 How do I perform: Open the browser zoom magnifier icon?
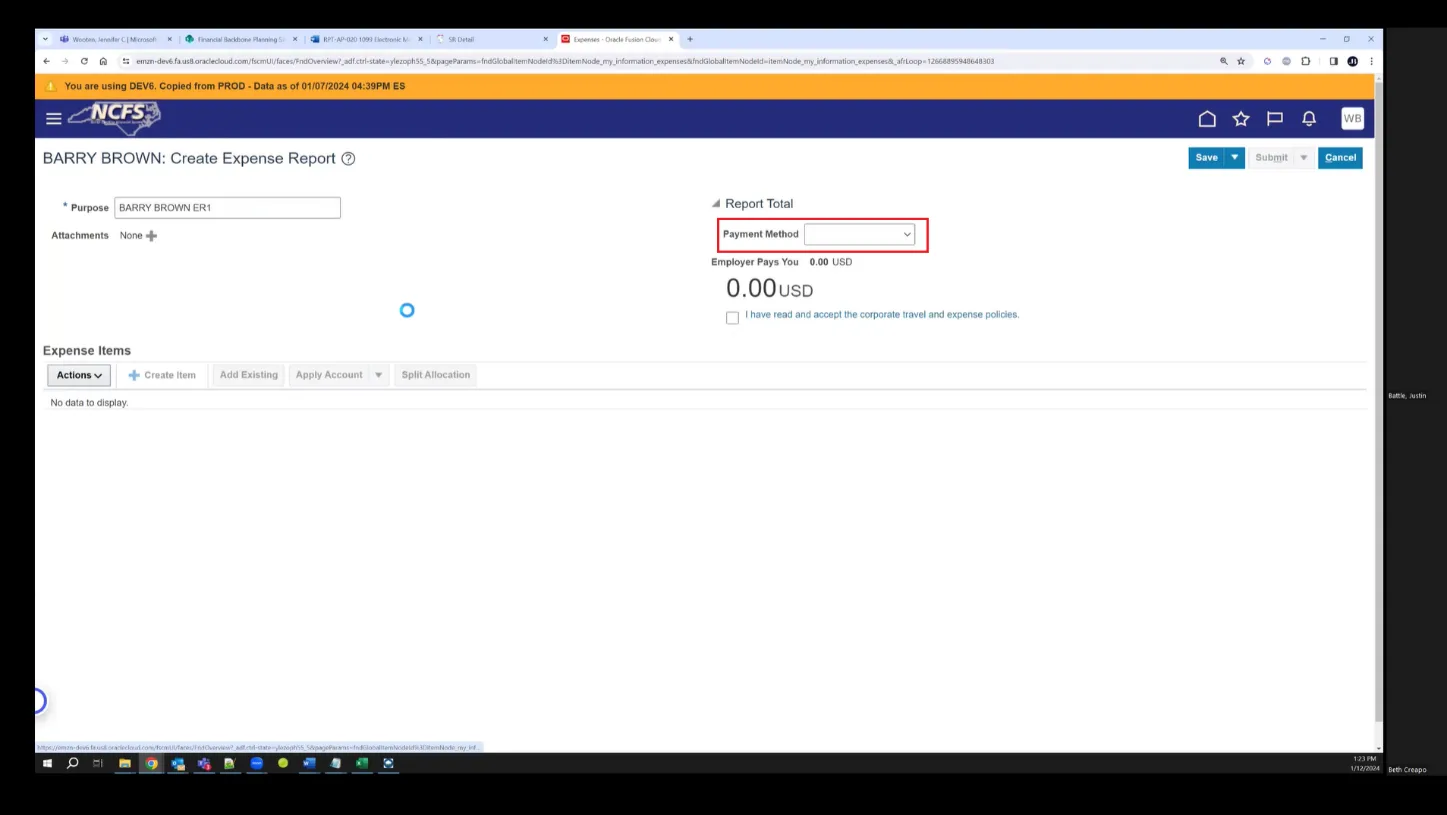tap(1223, 61)
